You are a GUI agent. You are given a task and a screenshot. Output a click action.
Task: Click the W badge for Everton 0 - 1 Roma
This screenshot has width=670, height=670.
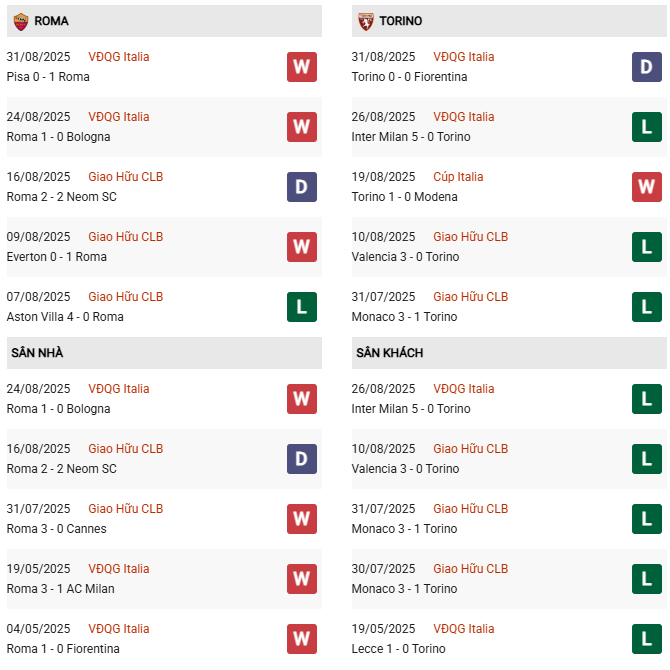[301, 247]
